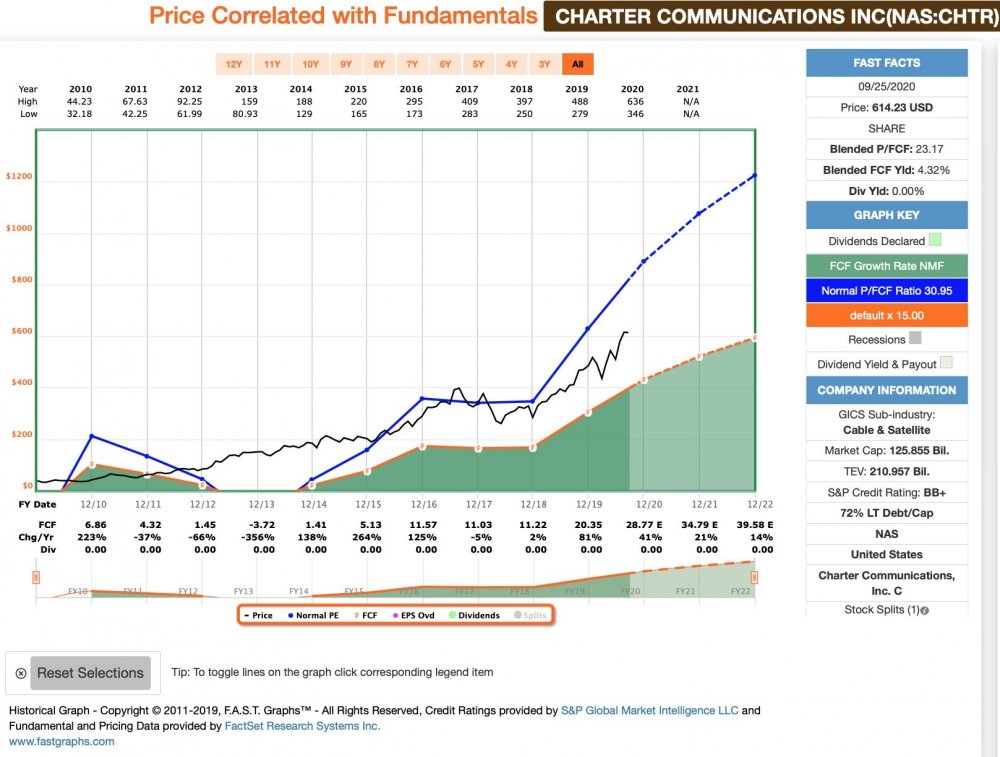This screenshot has height=757, width=1000.
Task: Open the S&P Global Market Intelligence LLC link
Action: [x=649, y=711]
